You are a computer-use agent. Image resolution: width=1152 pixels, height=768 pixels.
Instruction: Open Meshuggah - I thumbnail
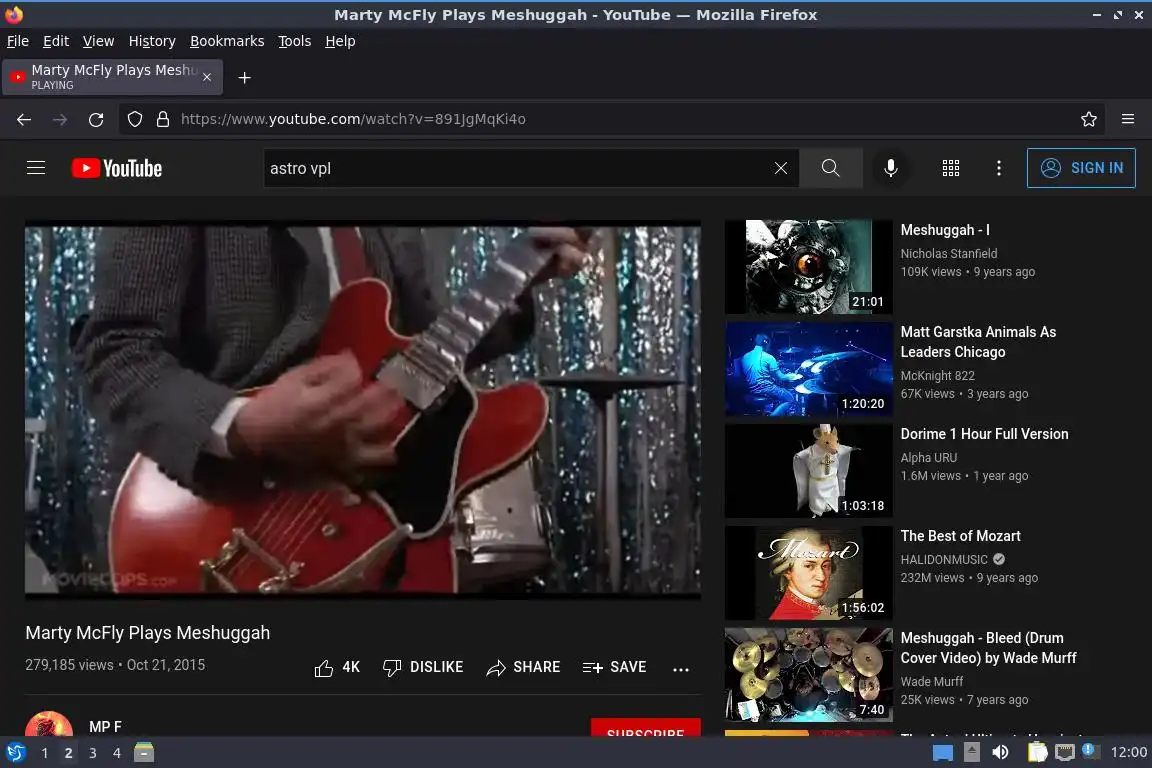[808, 267]
